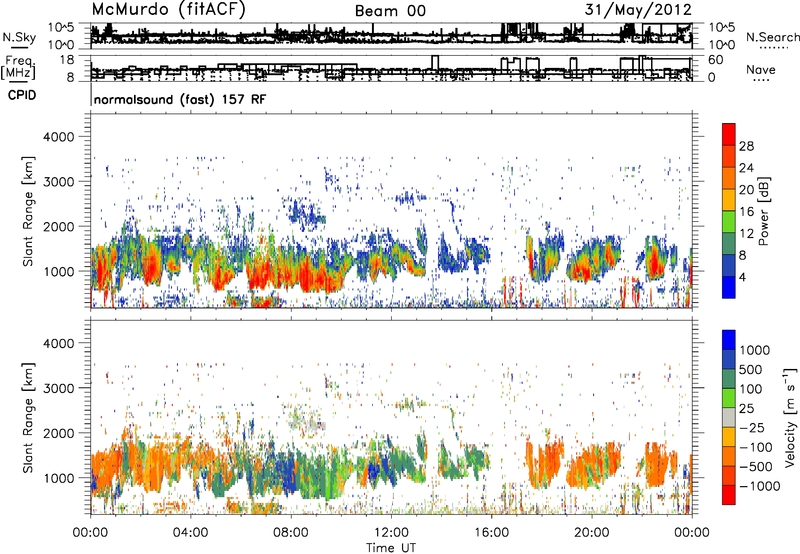The height and width of the screenshot is (554, 800).
Task: Click the 18 tick on frequency axis
Action: pyautogui.click(x=67, y=60)
